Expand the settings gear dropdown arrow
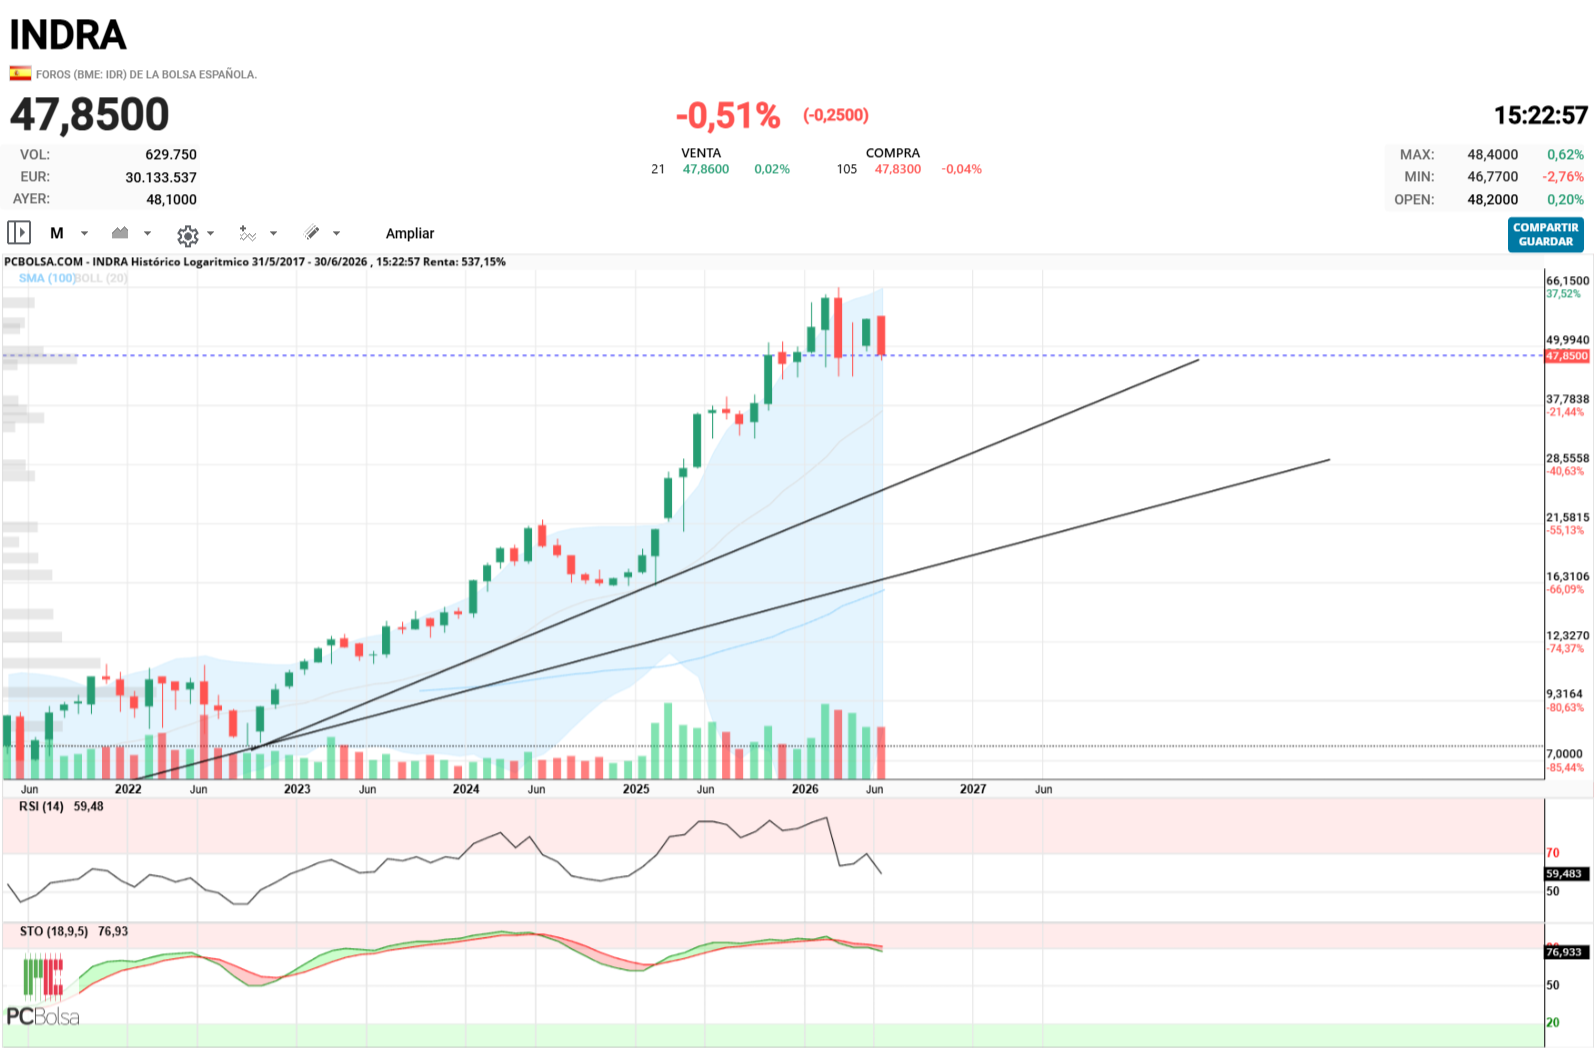Screen dimensions: 1596x1048 click(x=210, y=233)
